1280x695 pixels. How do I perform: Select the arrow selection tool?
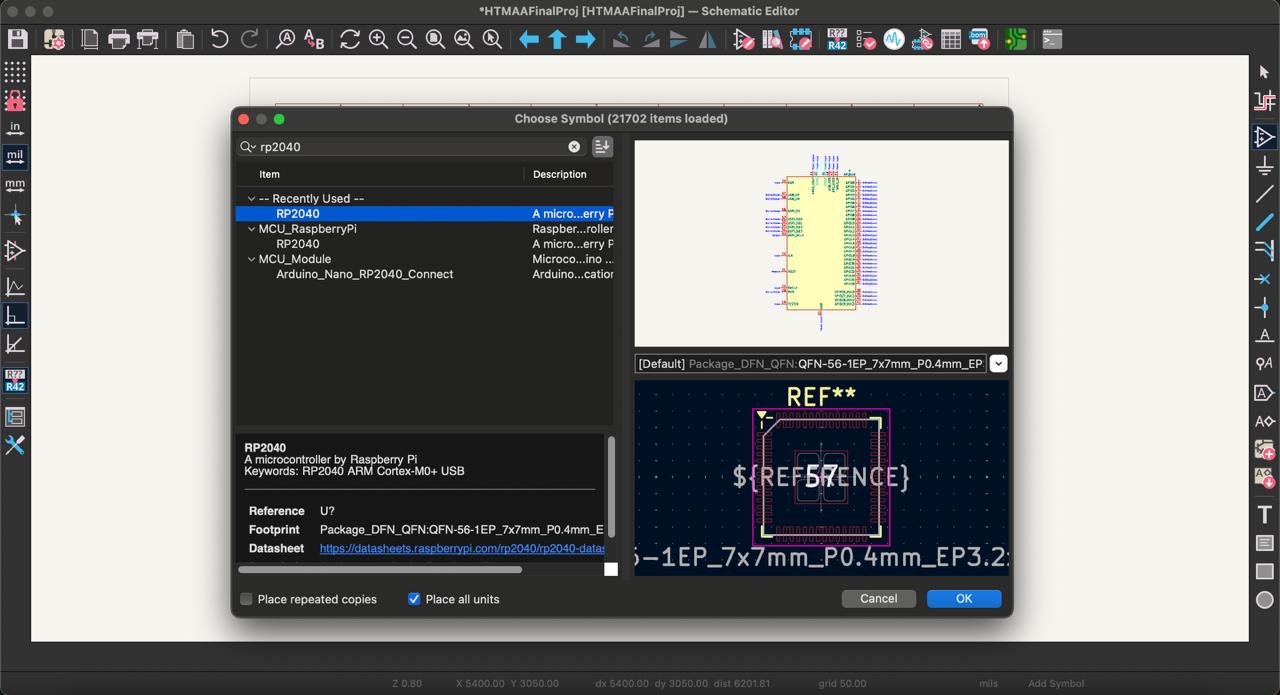click(1265, 72)
